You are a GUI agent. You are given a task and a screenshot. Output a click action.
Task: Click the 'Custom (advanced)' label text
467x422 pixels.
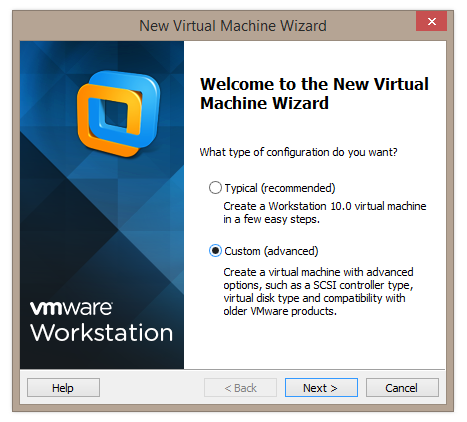[x=271, y=251]
